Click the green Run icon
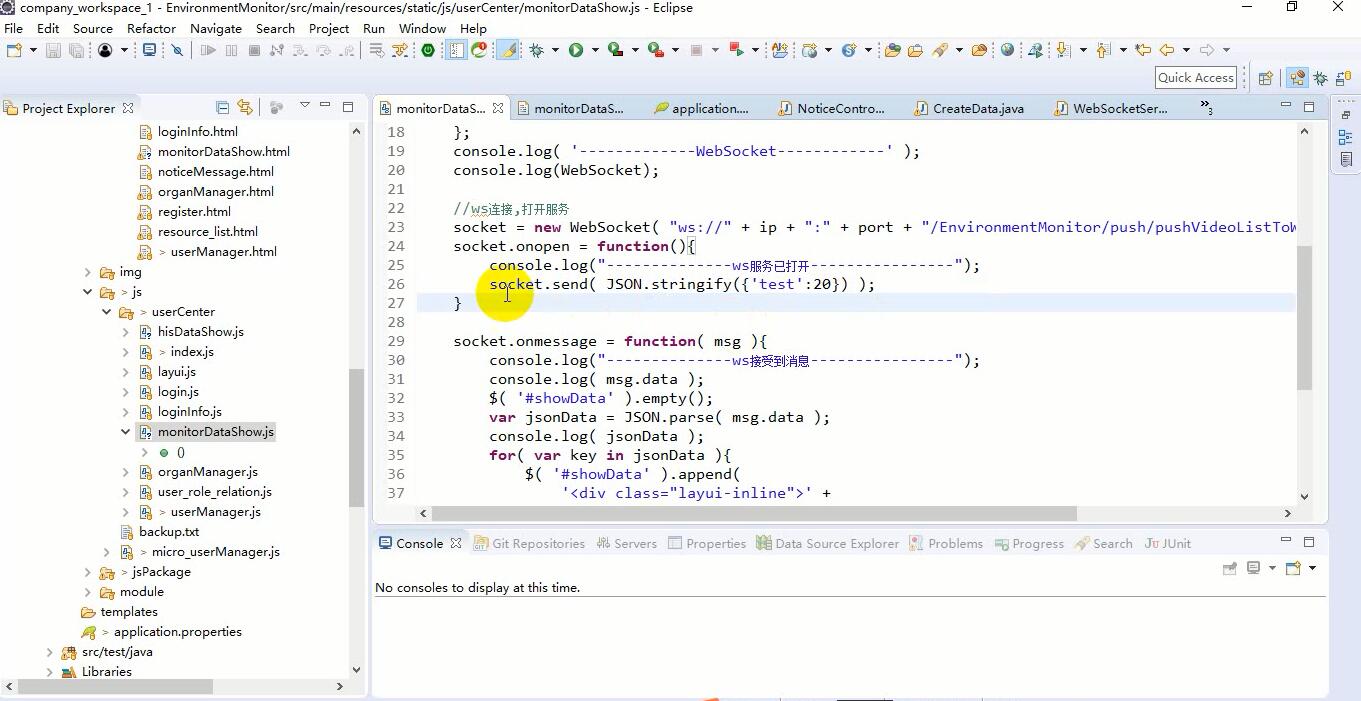The width and height of the screenshot is (1361, 701). 576,50
